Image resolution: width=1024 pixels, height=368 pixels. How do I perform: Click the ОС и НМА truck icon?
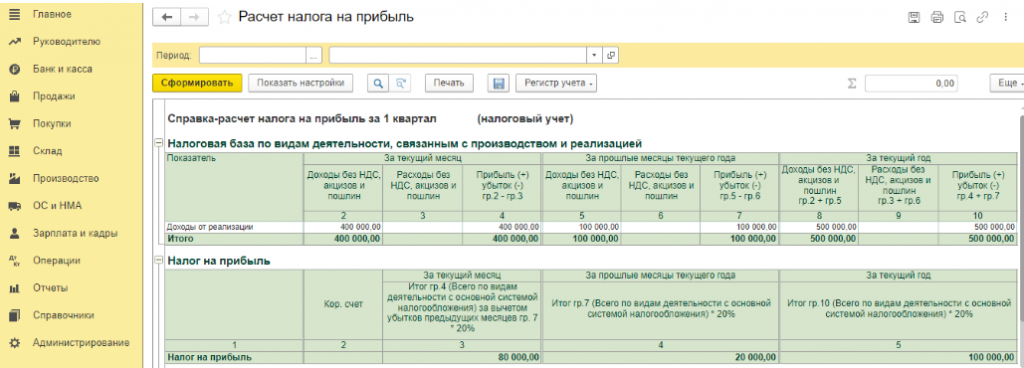click(x=14, y=206)
